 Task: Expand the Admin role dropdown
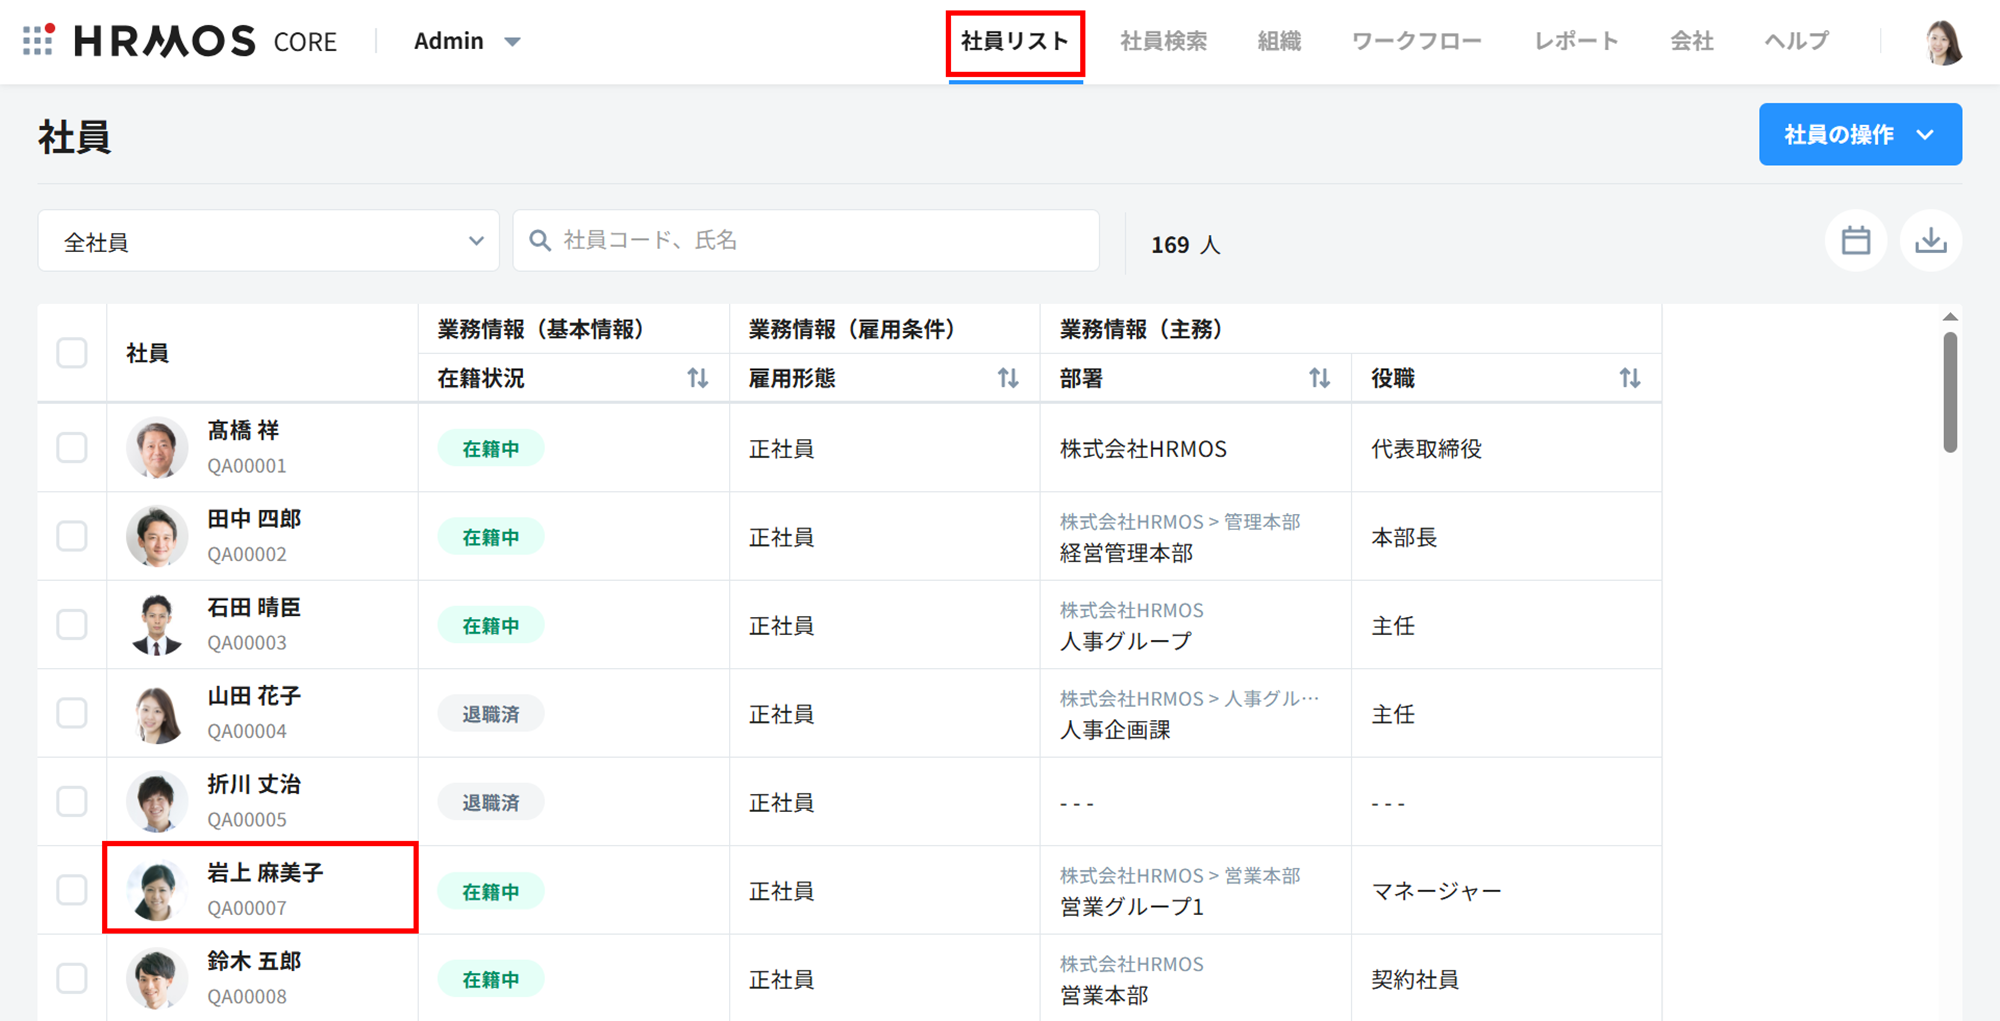467,41
